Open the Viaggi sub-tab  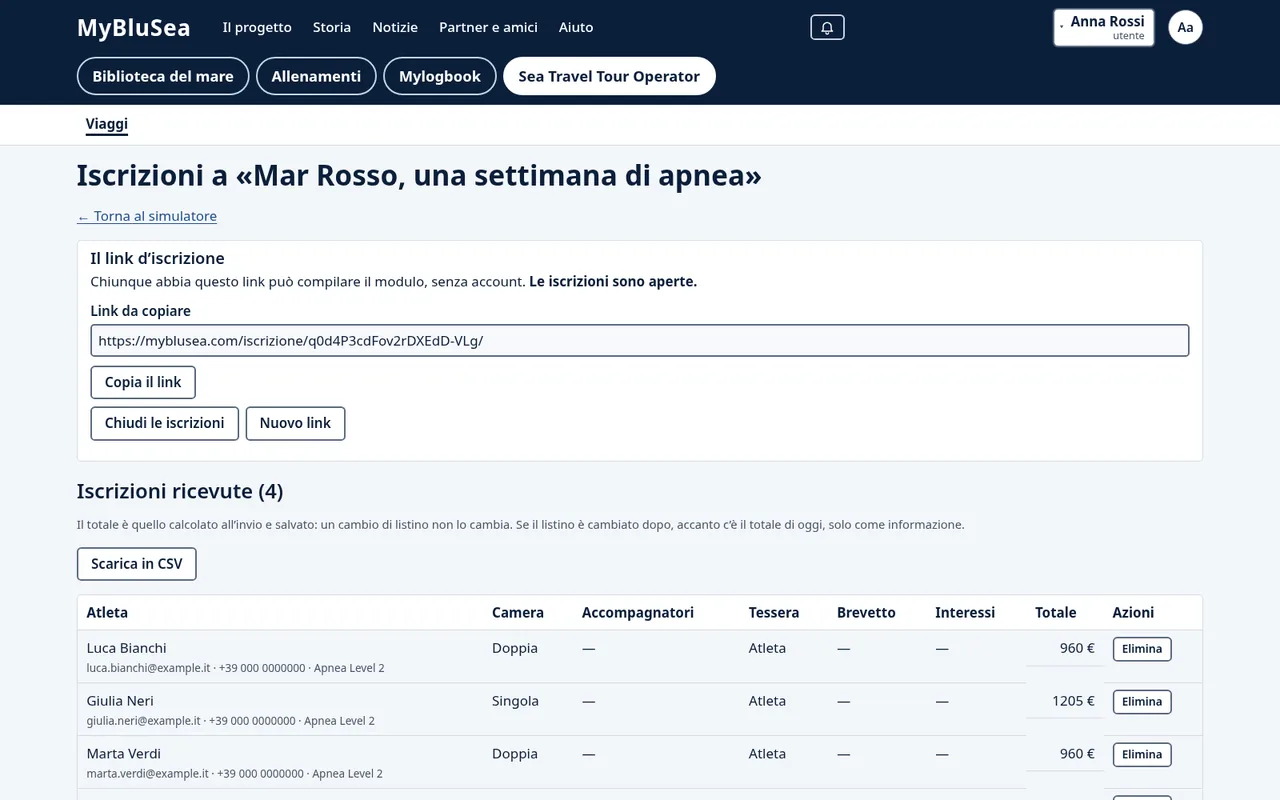point(107,124)
